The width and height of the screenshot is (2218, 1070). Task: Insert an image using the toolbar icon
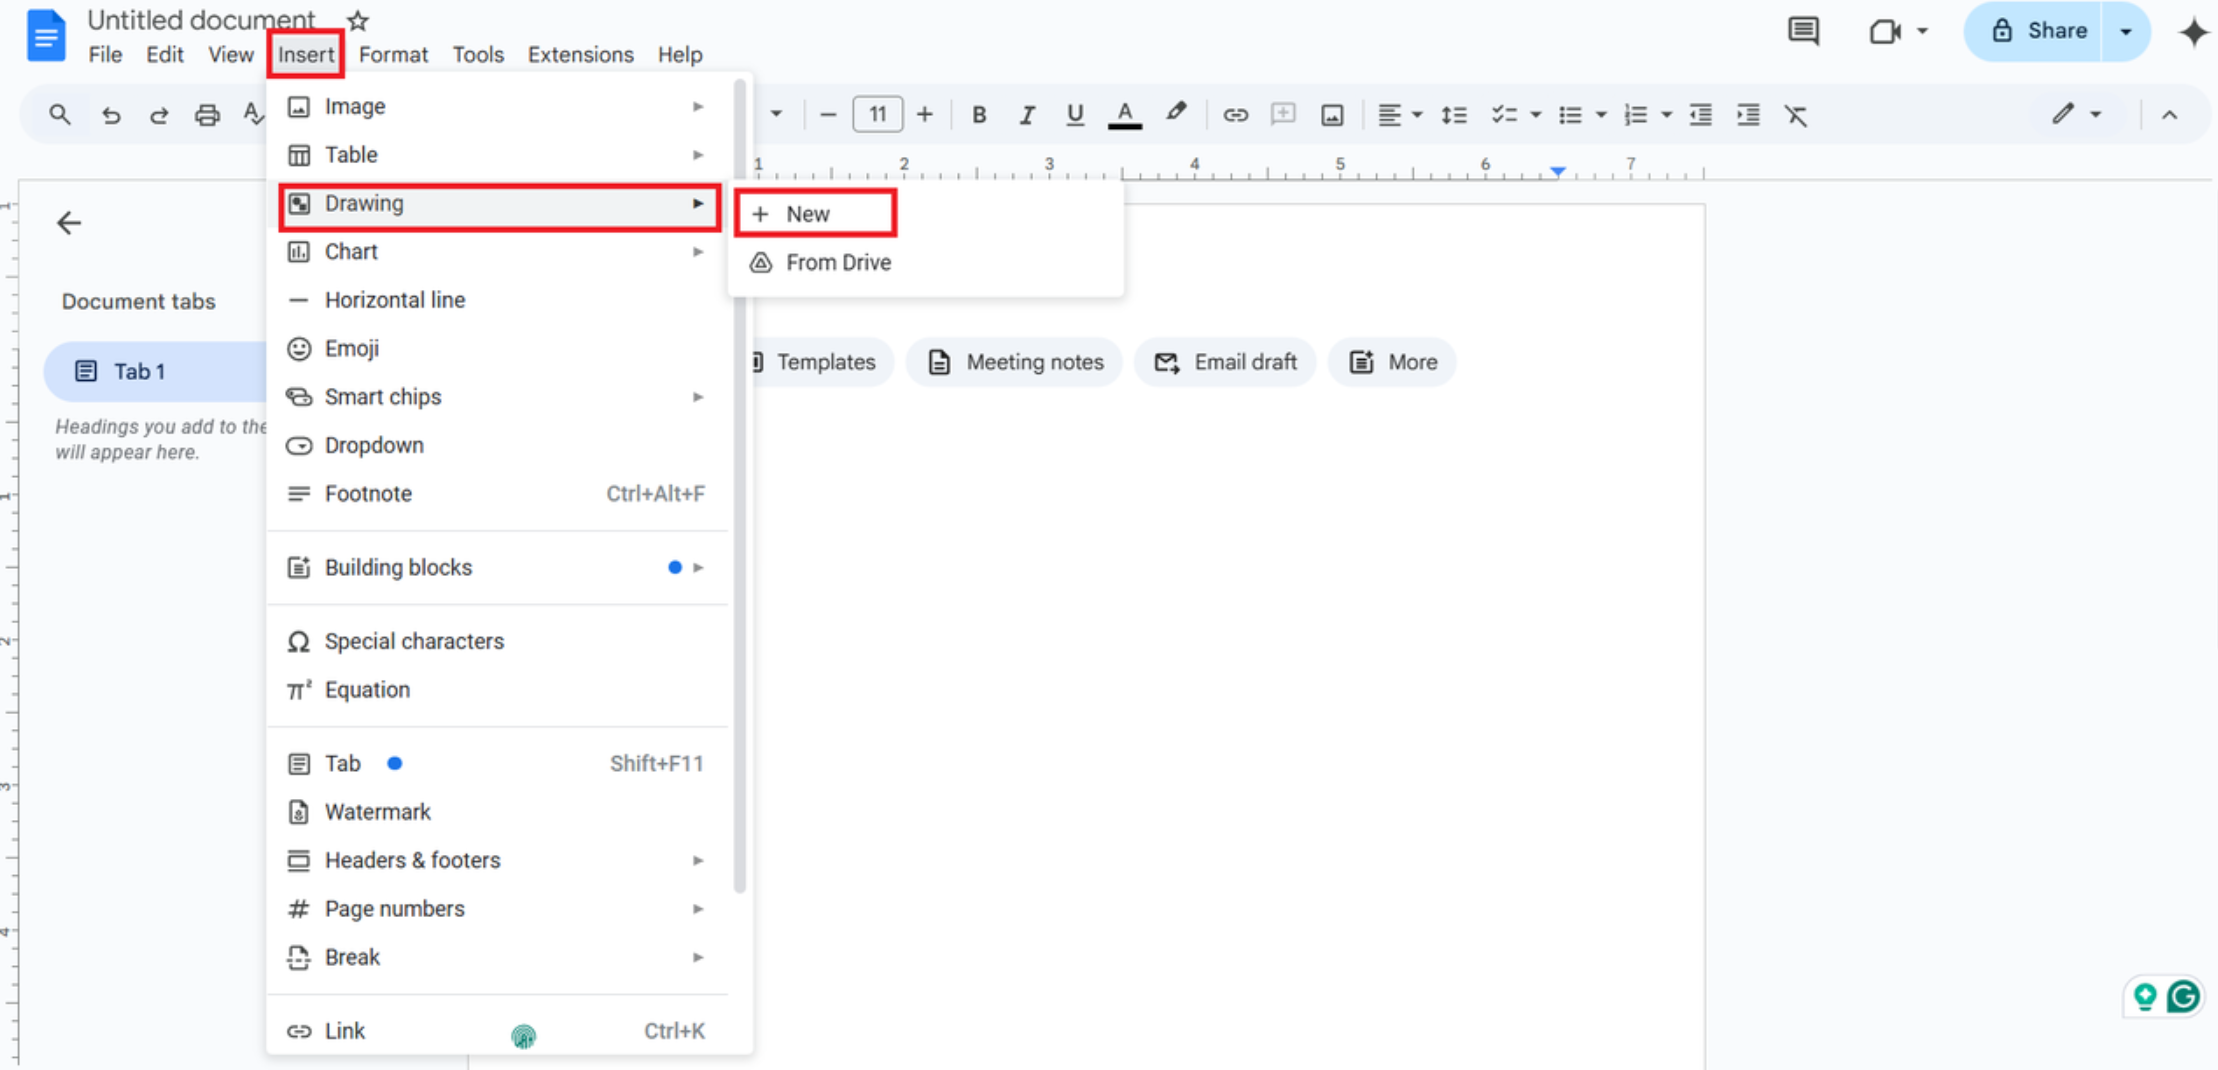[1332, 114]
